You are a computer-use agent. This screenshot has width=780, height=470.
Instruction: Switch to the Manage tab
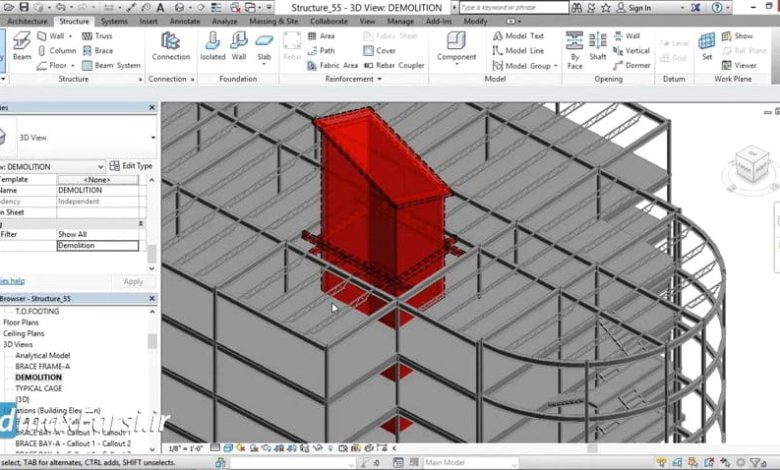400,21
